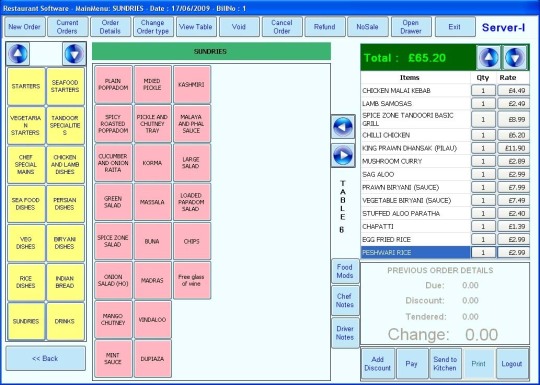Select the BIRYANI DISHES category
540x385 pixels.
coord(65,243)
